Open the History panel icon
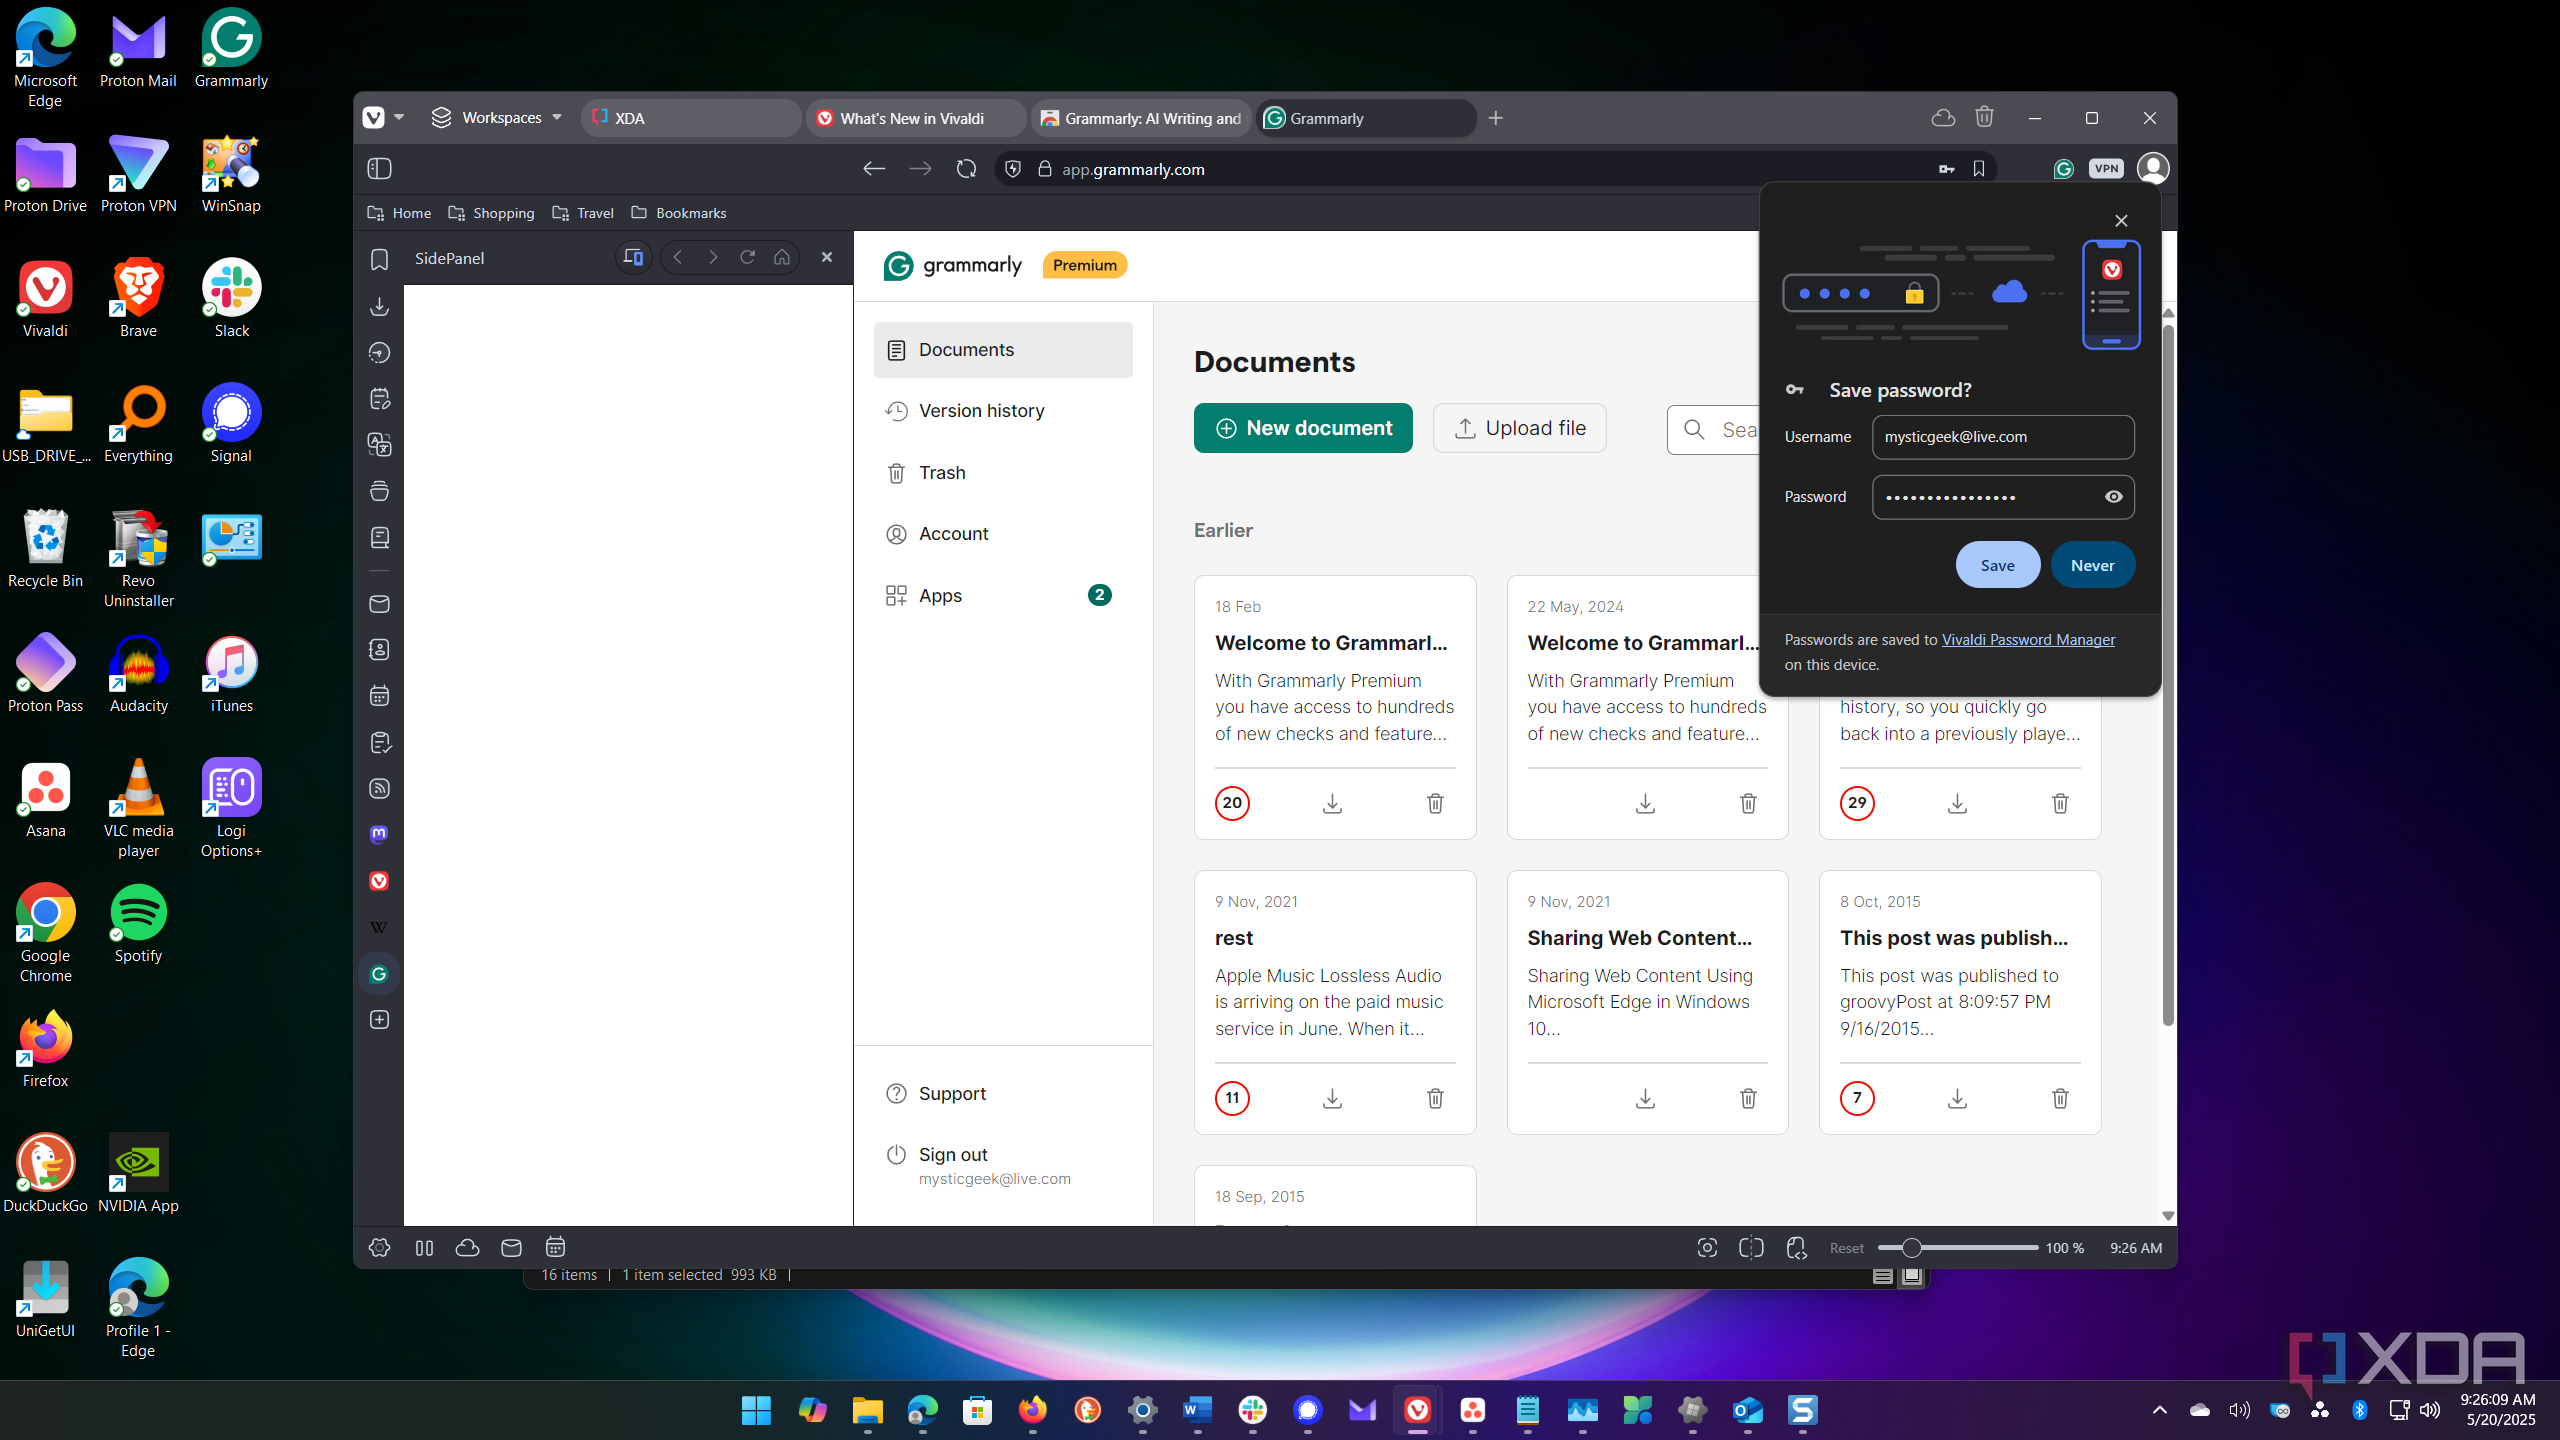This screenshot has width=2560, height=1440. point(379,352)
